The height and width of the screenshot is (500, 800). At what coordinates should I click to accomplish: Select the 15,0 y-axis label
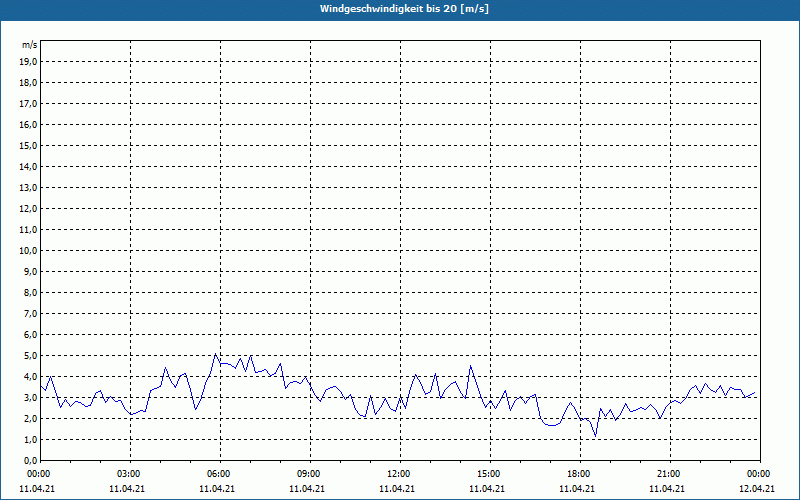tap(28, 145)
